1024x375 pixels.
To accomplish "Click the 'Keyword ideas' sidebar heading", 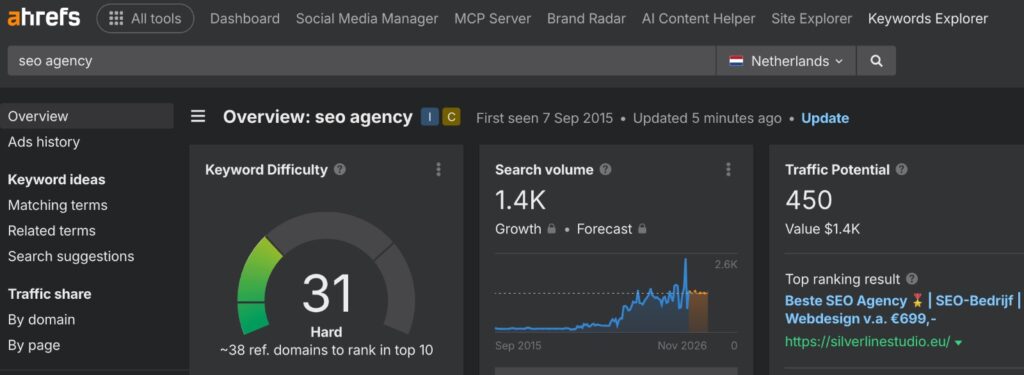I will click(56, 180).
